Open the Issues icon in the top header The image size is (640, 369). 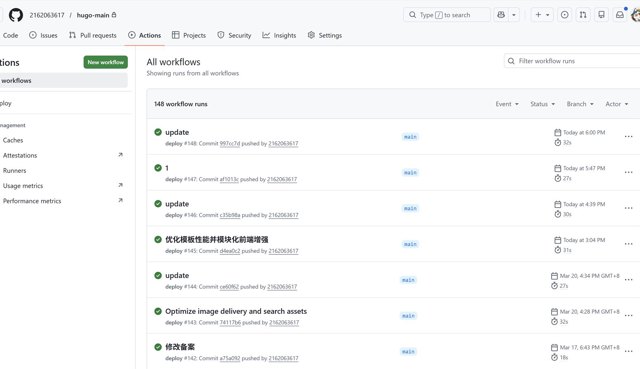[x=564, y=15]
